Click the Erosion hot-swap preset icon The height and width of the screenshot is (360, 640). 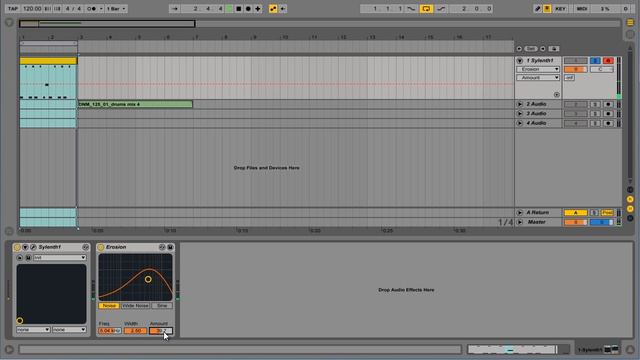click(162, 247)
